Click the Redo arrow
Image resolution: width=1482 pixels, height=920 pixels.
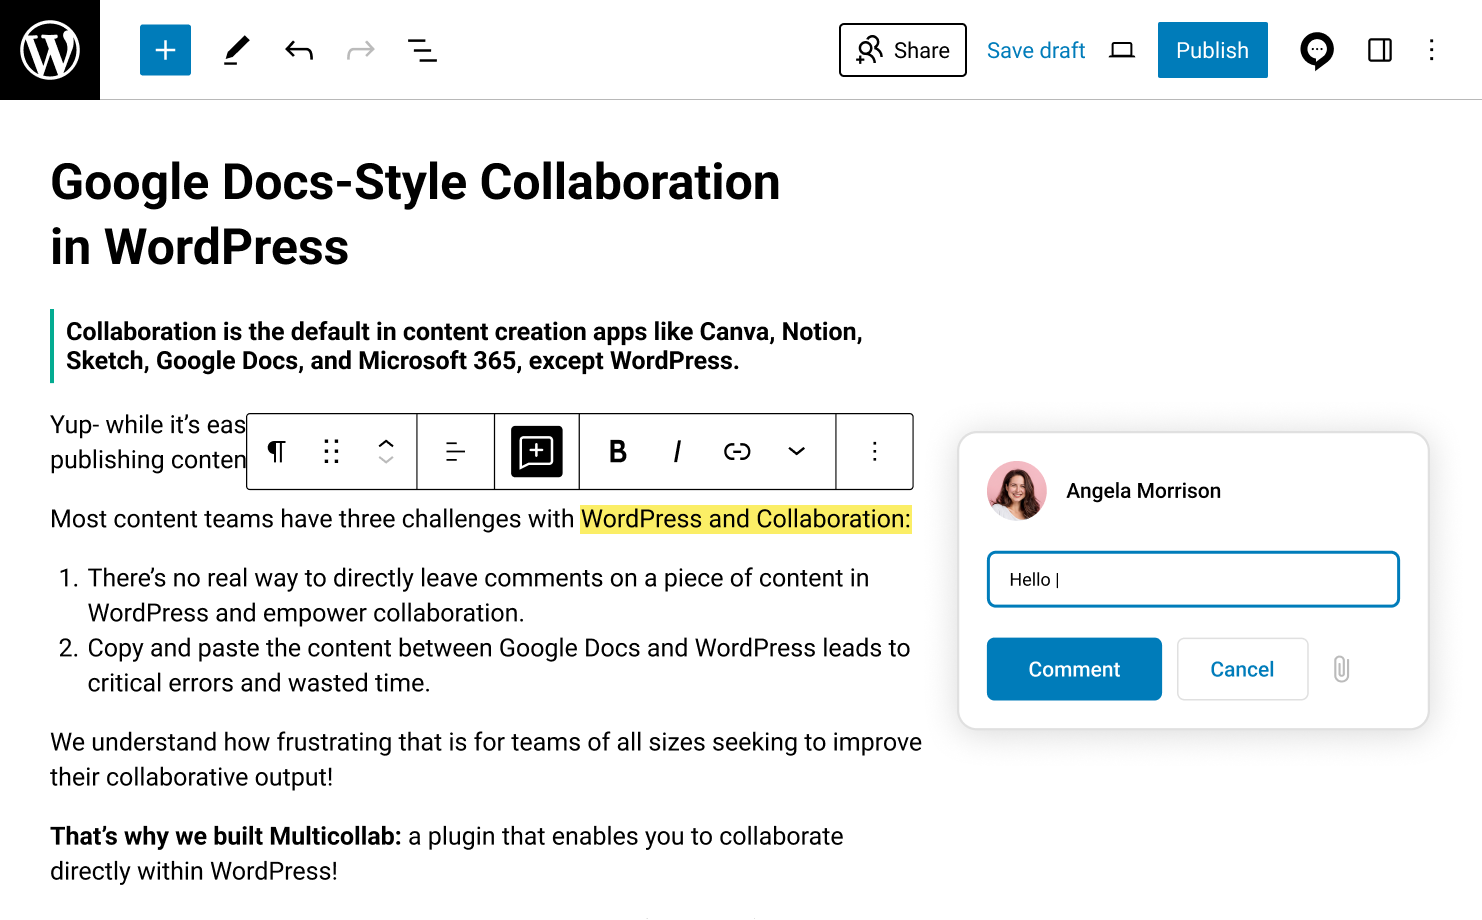361,50
